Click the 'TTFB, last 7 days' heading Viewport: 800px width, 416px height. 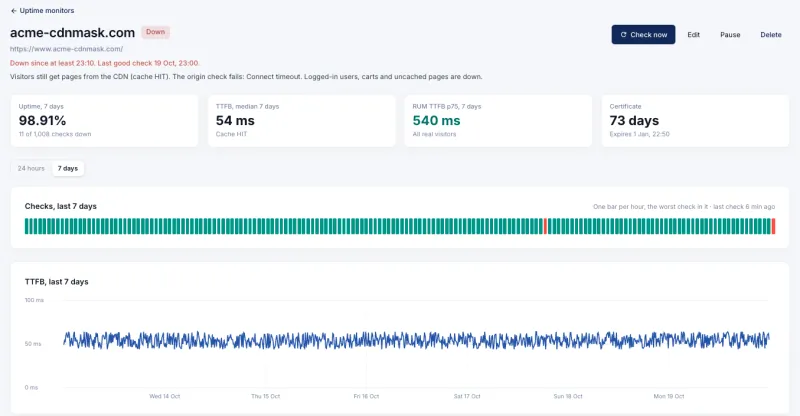pyautogui.click(x=57, y=282)
